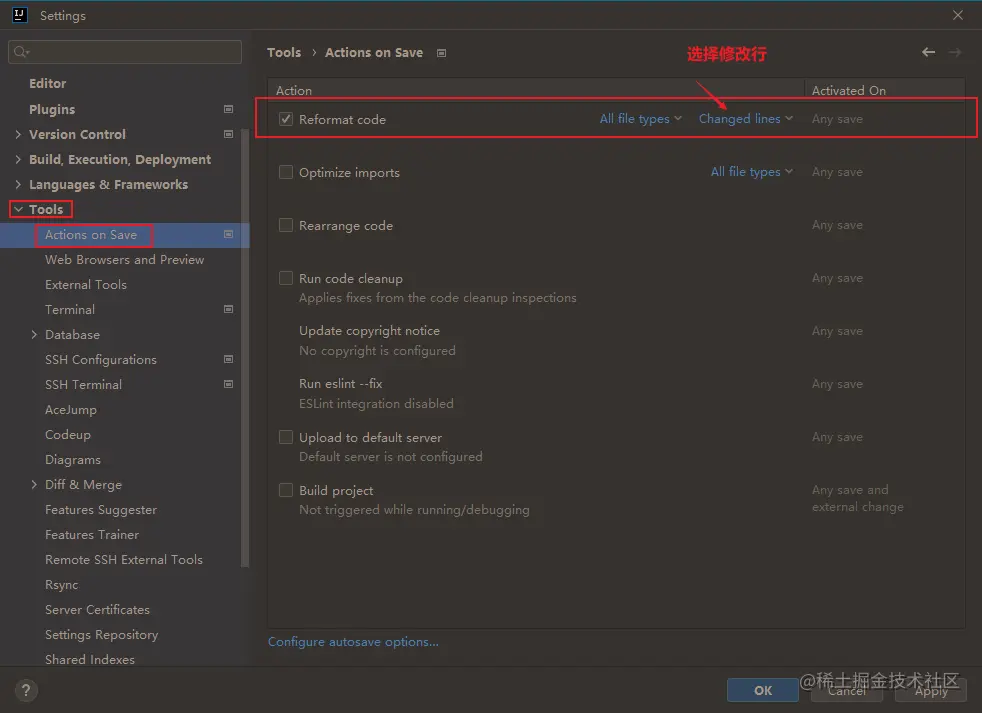Click project-level icon on Actions on Save row

tap(229, 234)
